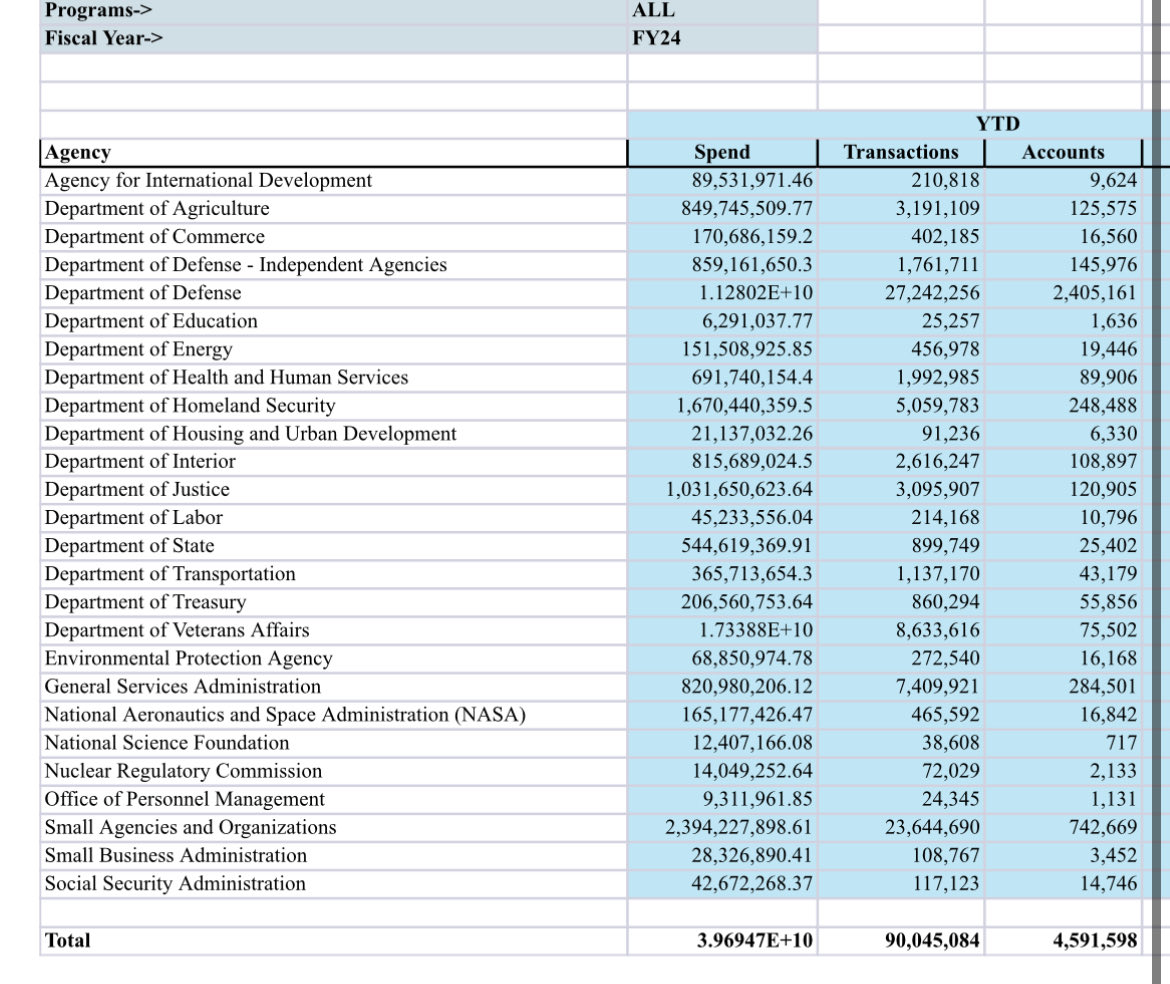The image size is (1170, 984).
Task: Select the total accounts 4,591,598 cell
Action: (1063, 940)
